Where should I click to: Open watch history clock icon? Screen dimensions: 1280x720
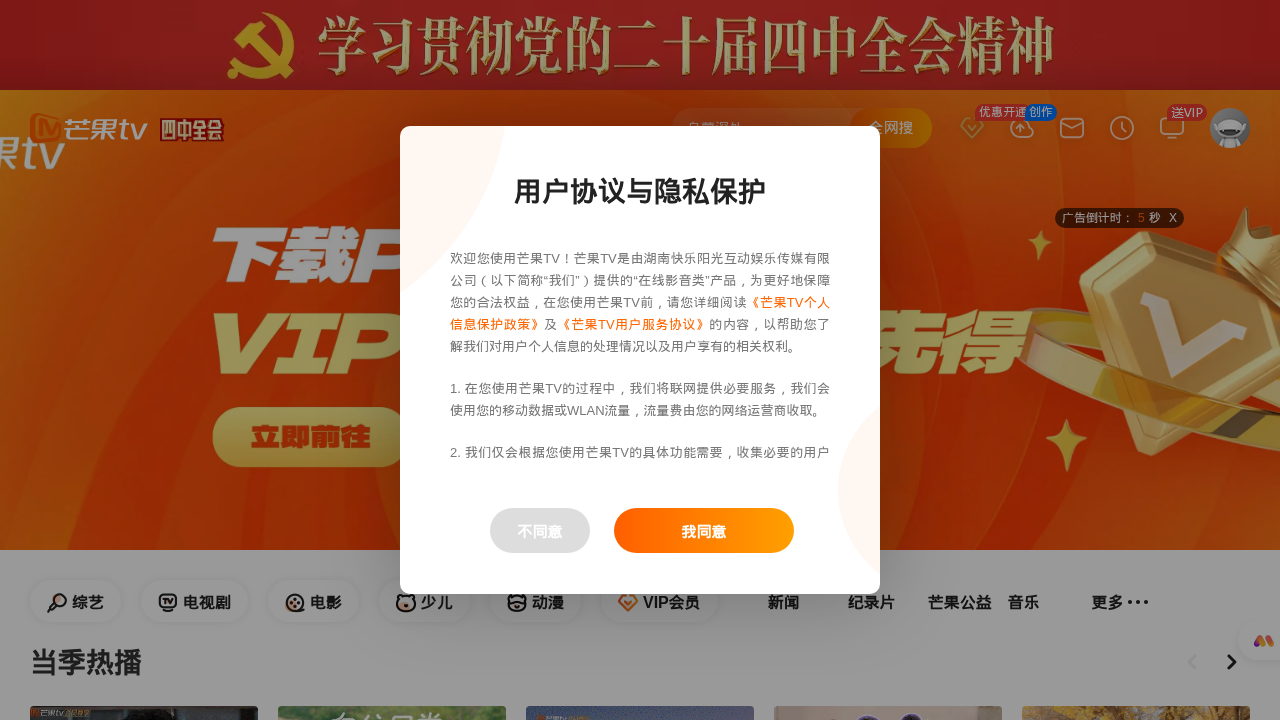click(1122, 128)
